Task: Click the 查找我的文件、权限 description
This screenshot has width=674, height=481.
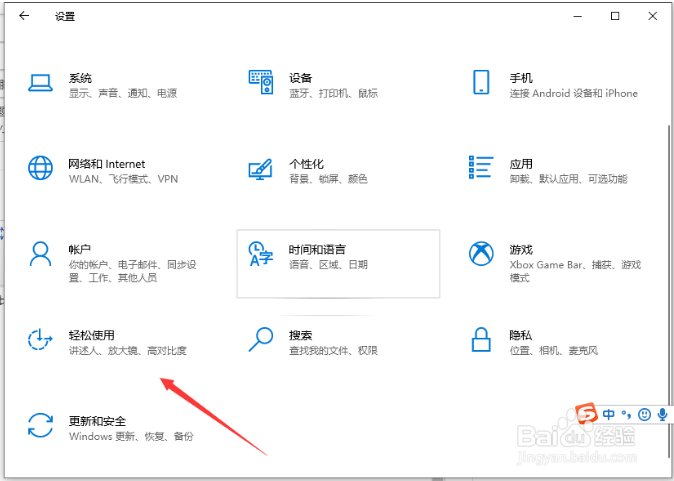Action: 333,350
